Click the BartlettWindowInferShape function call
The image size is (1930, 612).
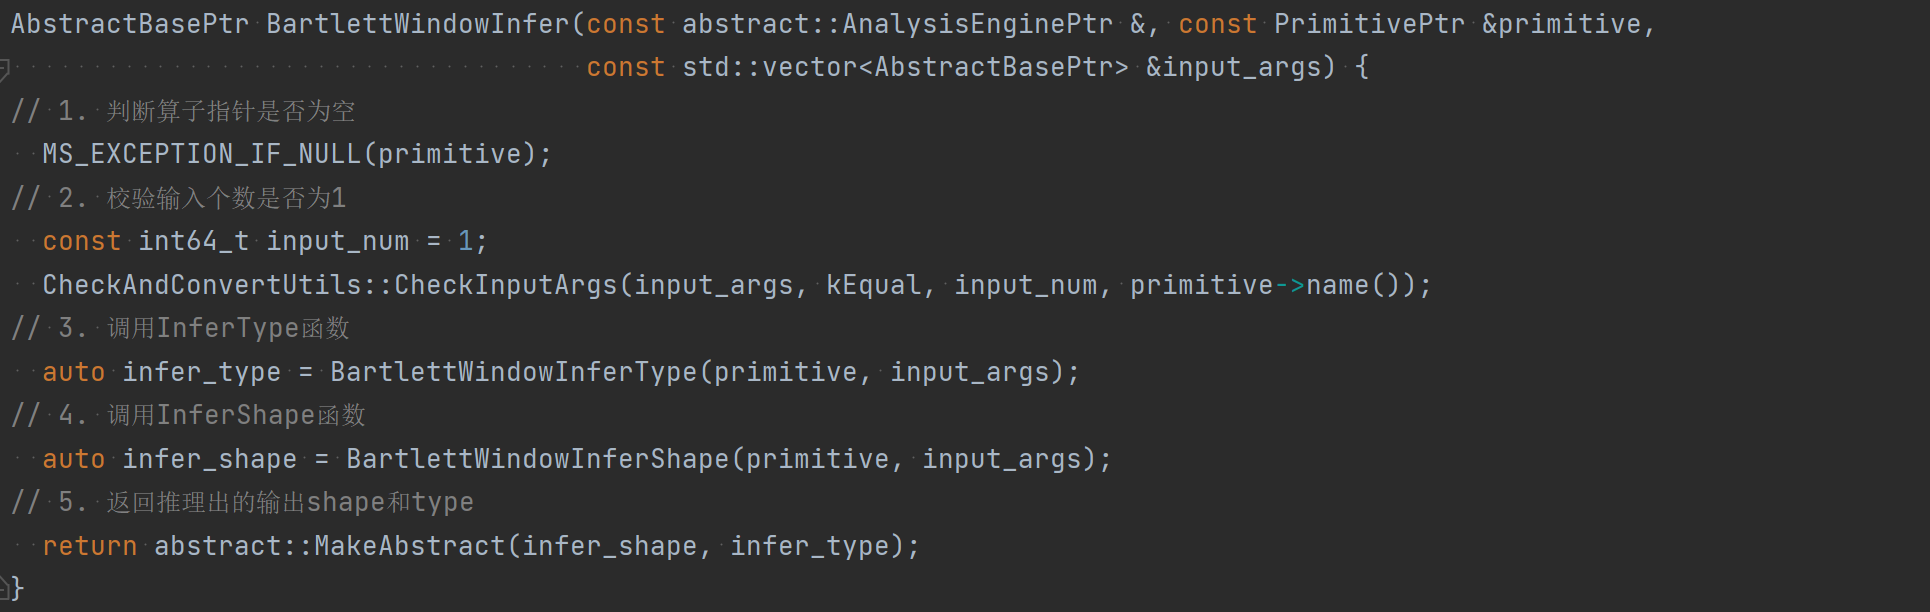point(538,459)
